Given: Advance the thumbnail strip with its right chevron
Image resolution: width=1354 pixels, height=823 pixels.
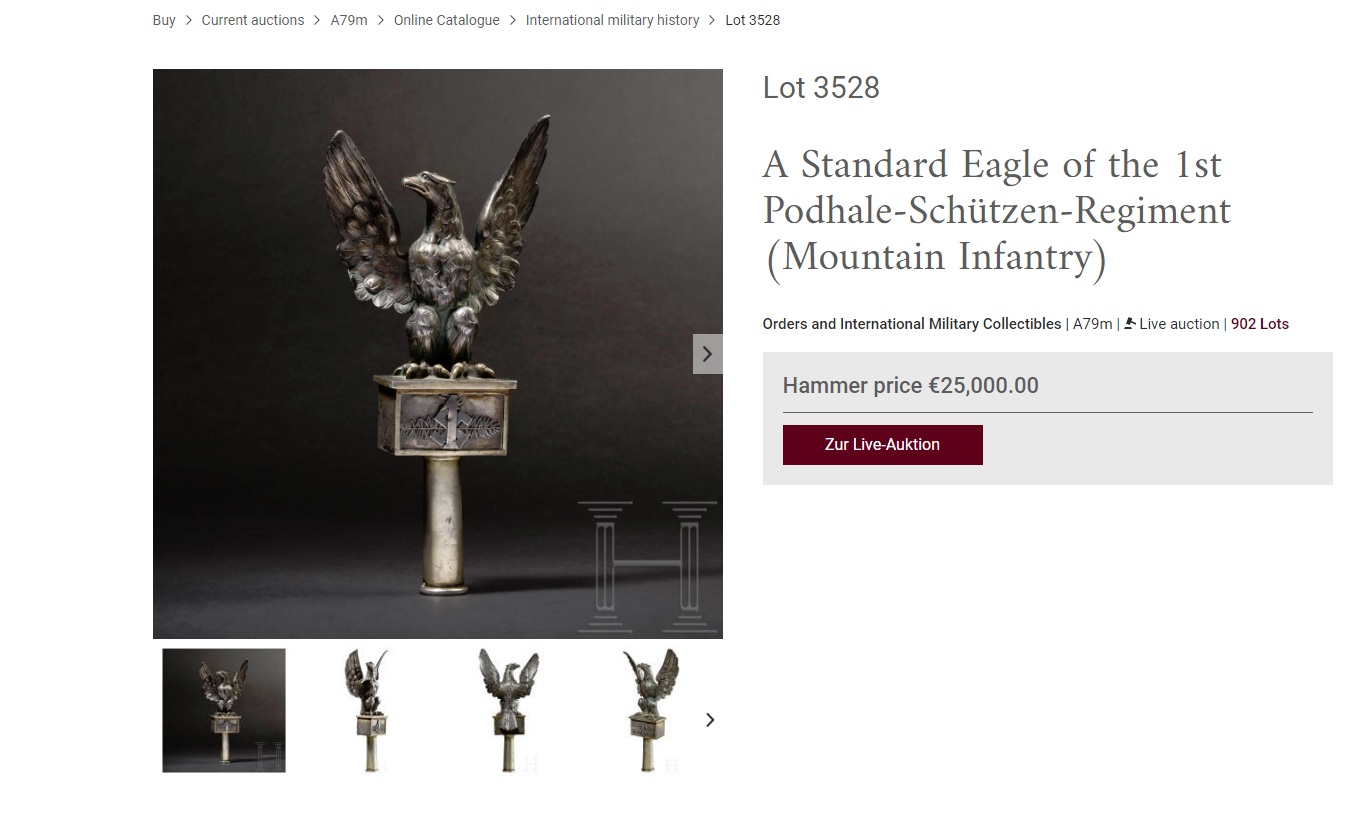Looking at the screenshot, I should 710,720.
